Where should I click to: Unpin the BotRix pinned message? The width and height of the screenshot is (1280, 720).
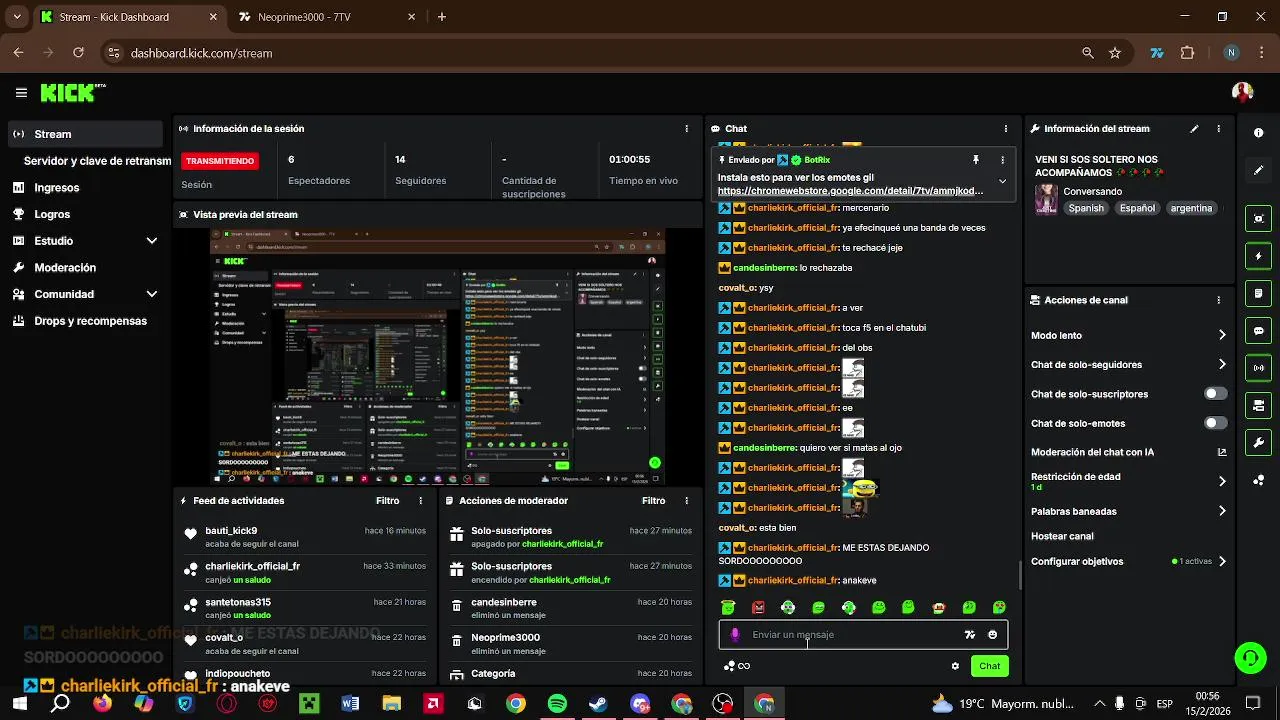point(976,160)
